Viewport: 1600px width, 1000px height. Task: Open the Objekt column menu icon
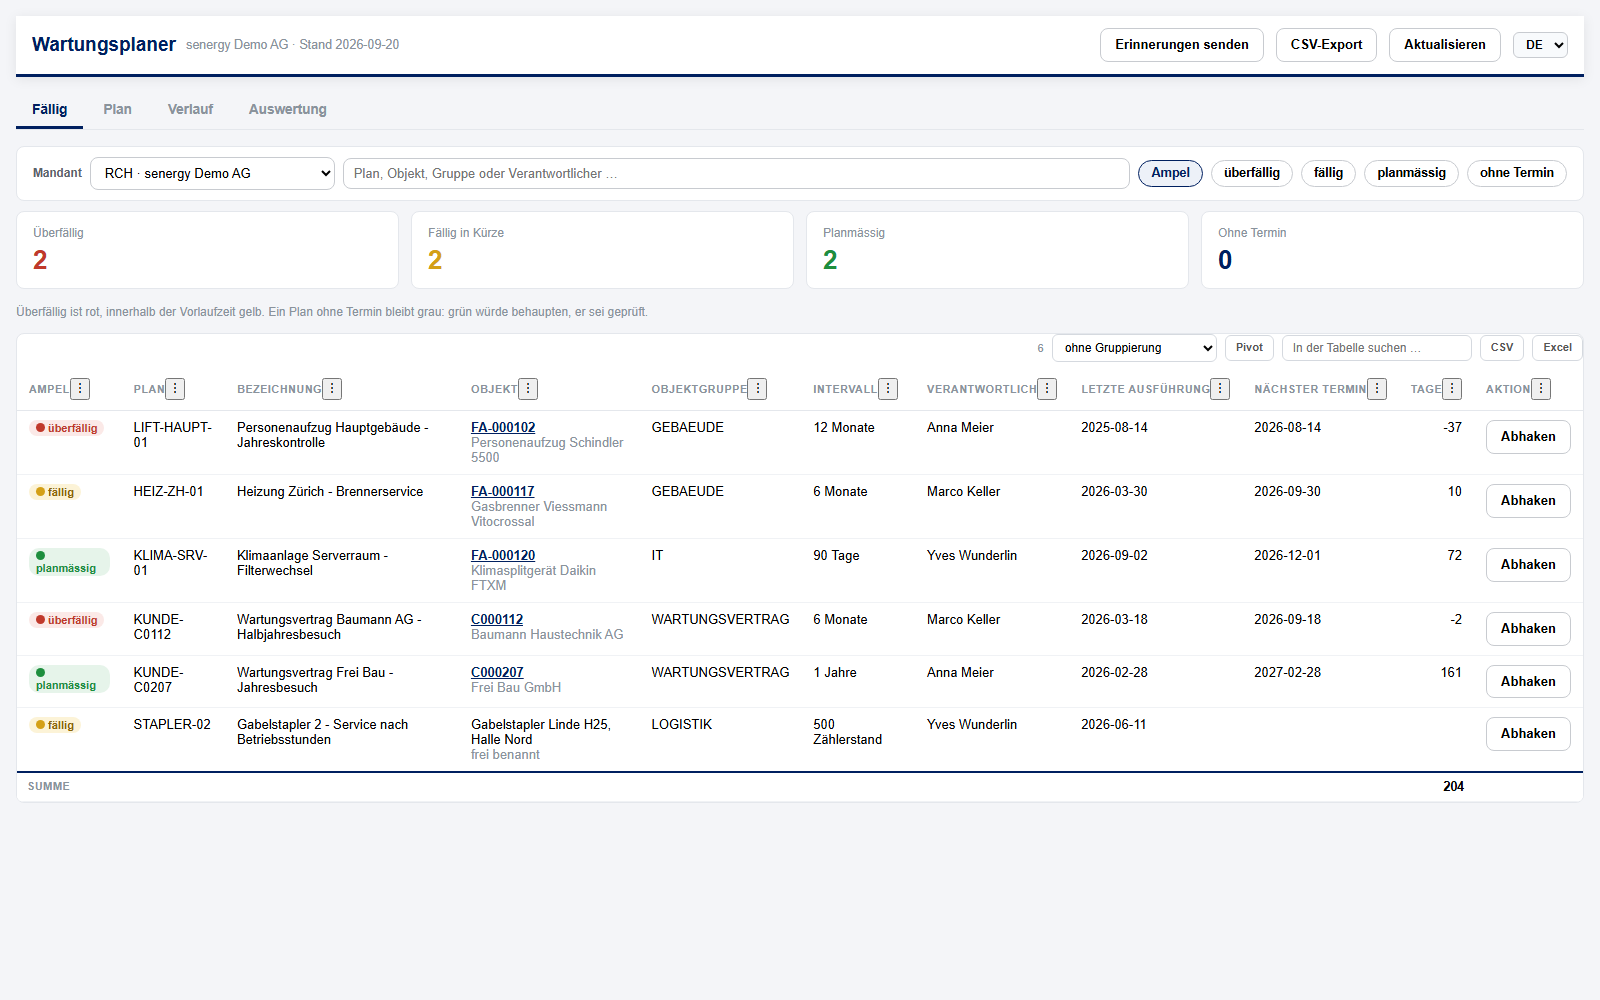pos(528,389)
